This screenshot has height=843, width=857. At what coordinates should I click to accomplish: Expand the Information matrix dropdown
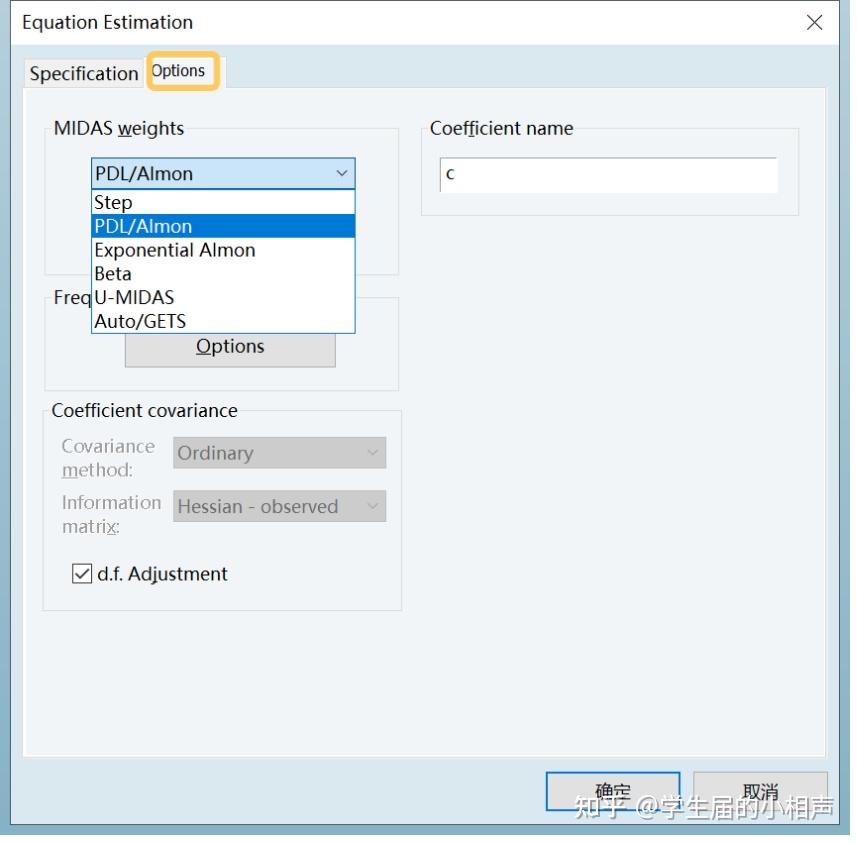tap(279, 507)
